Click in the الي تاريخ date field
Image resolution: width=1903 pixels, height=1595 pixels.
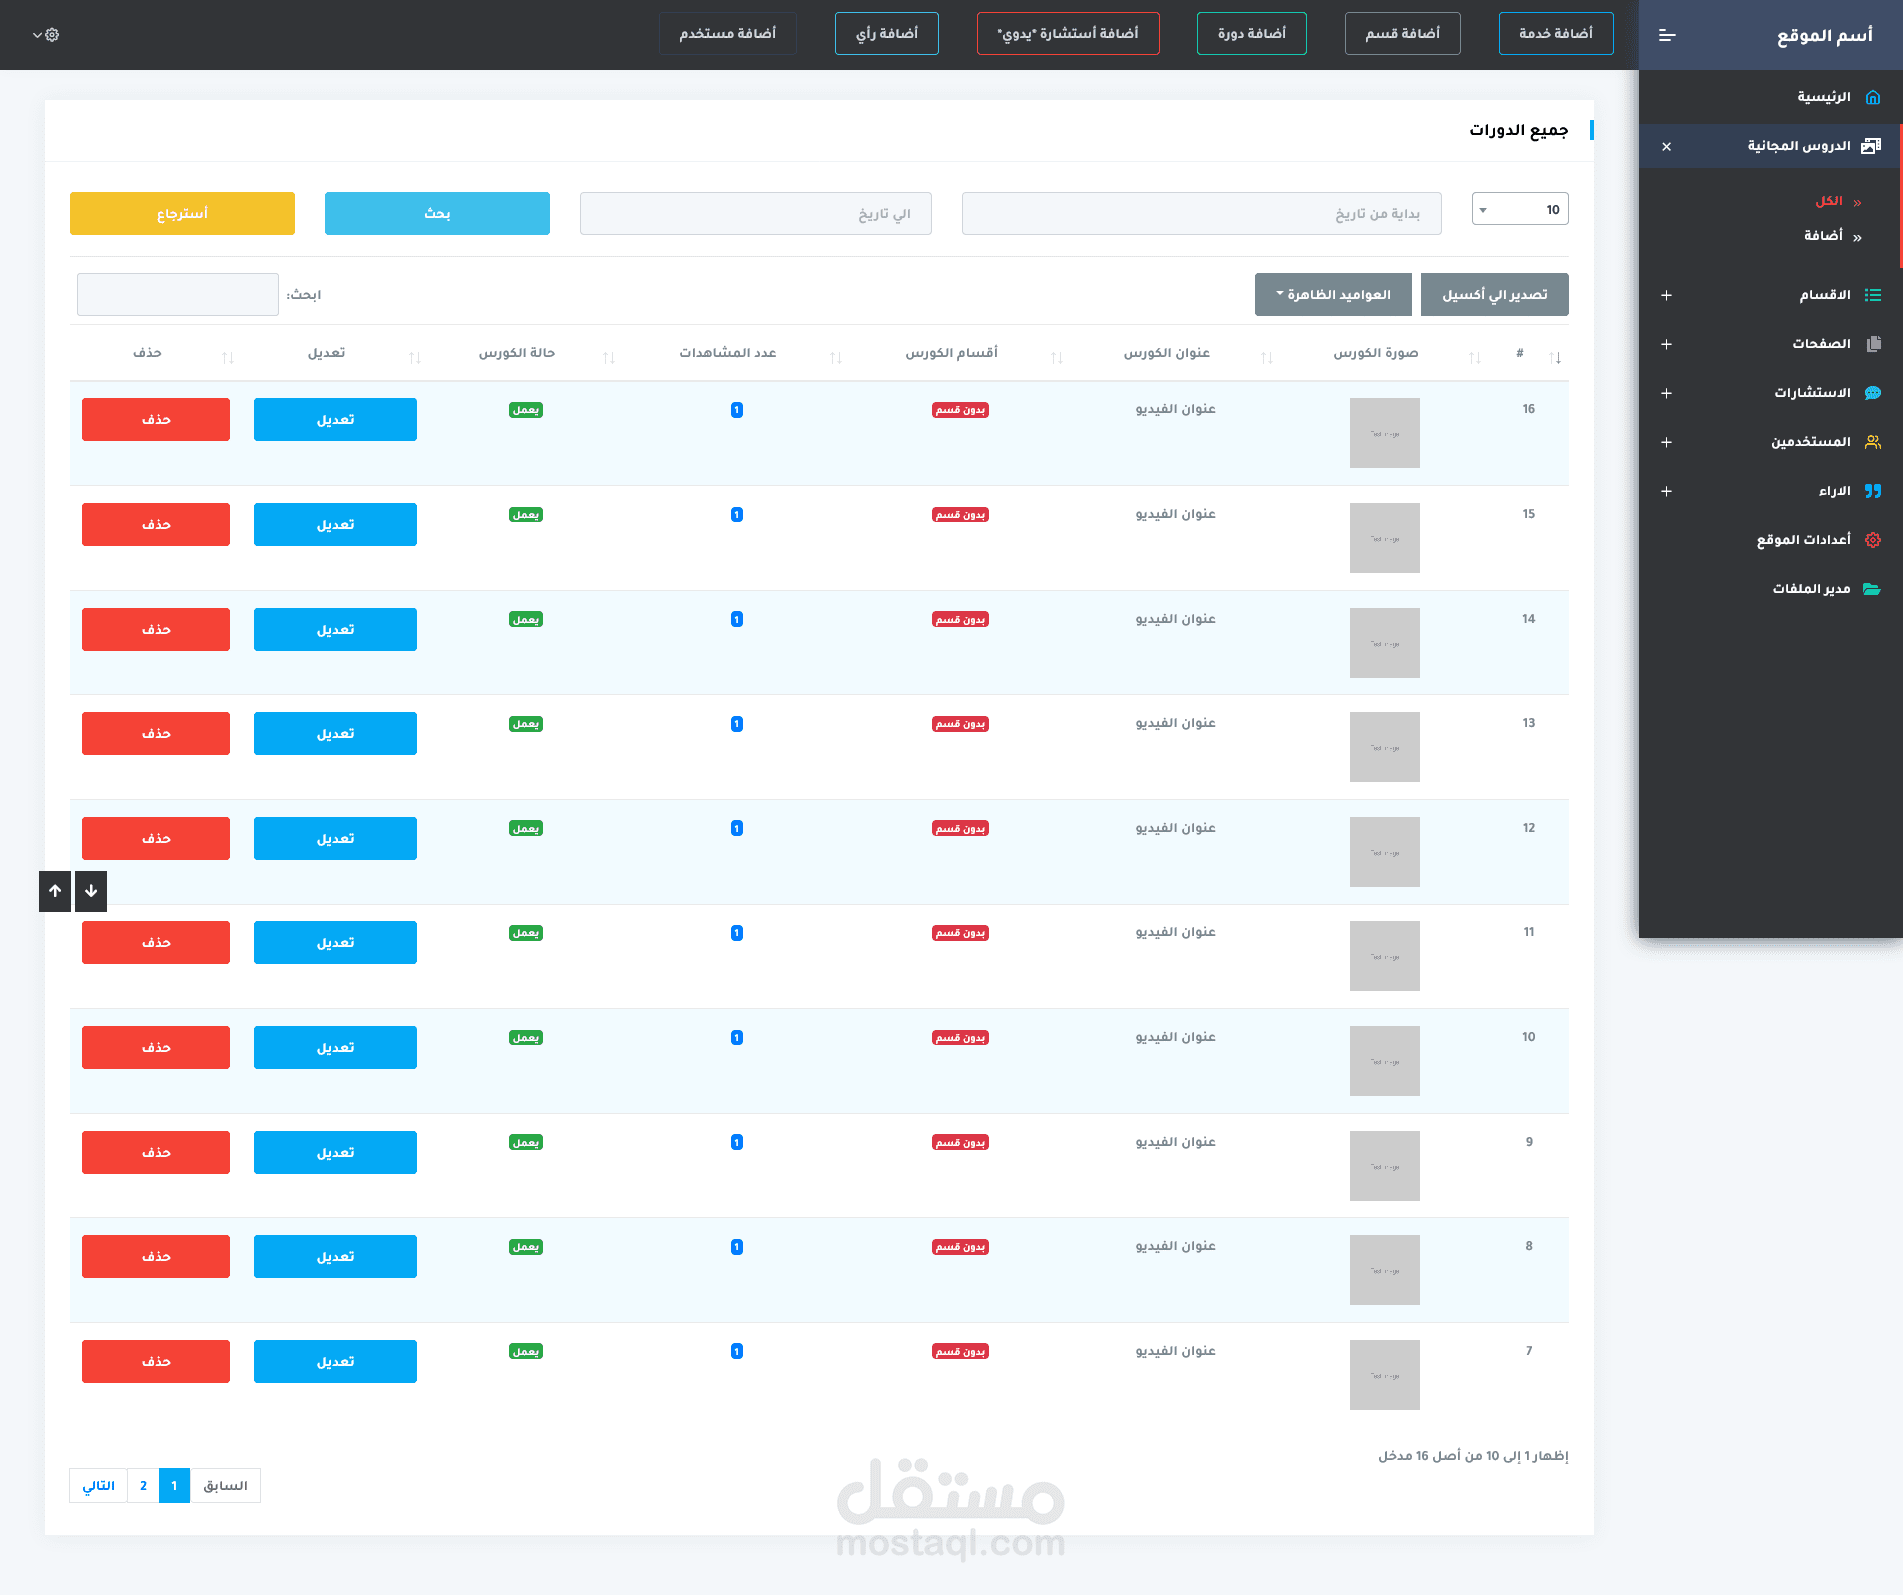click(756, 214)
